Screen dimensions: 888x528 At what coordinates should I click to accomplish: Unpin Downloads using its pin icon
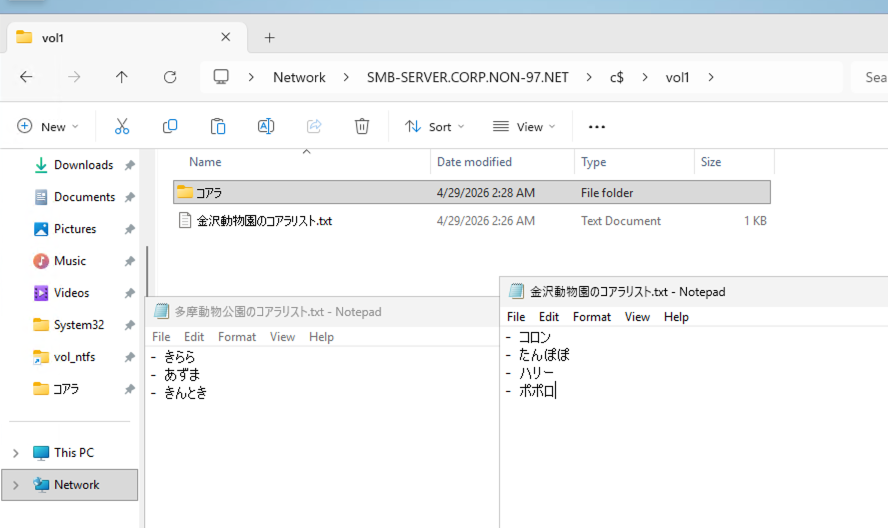130,165
